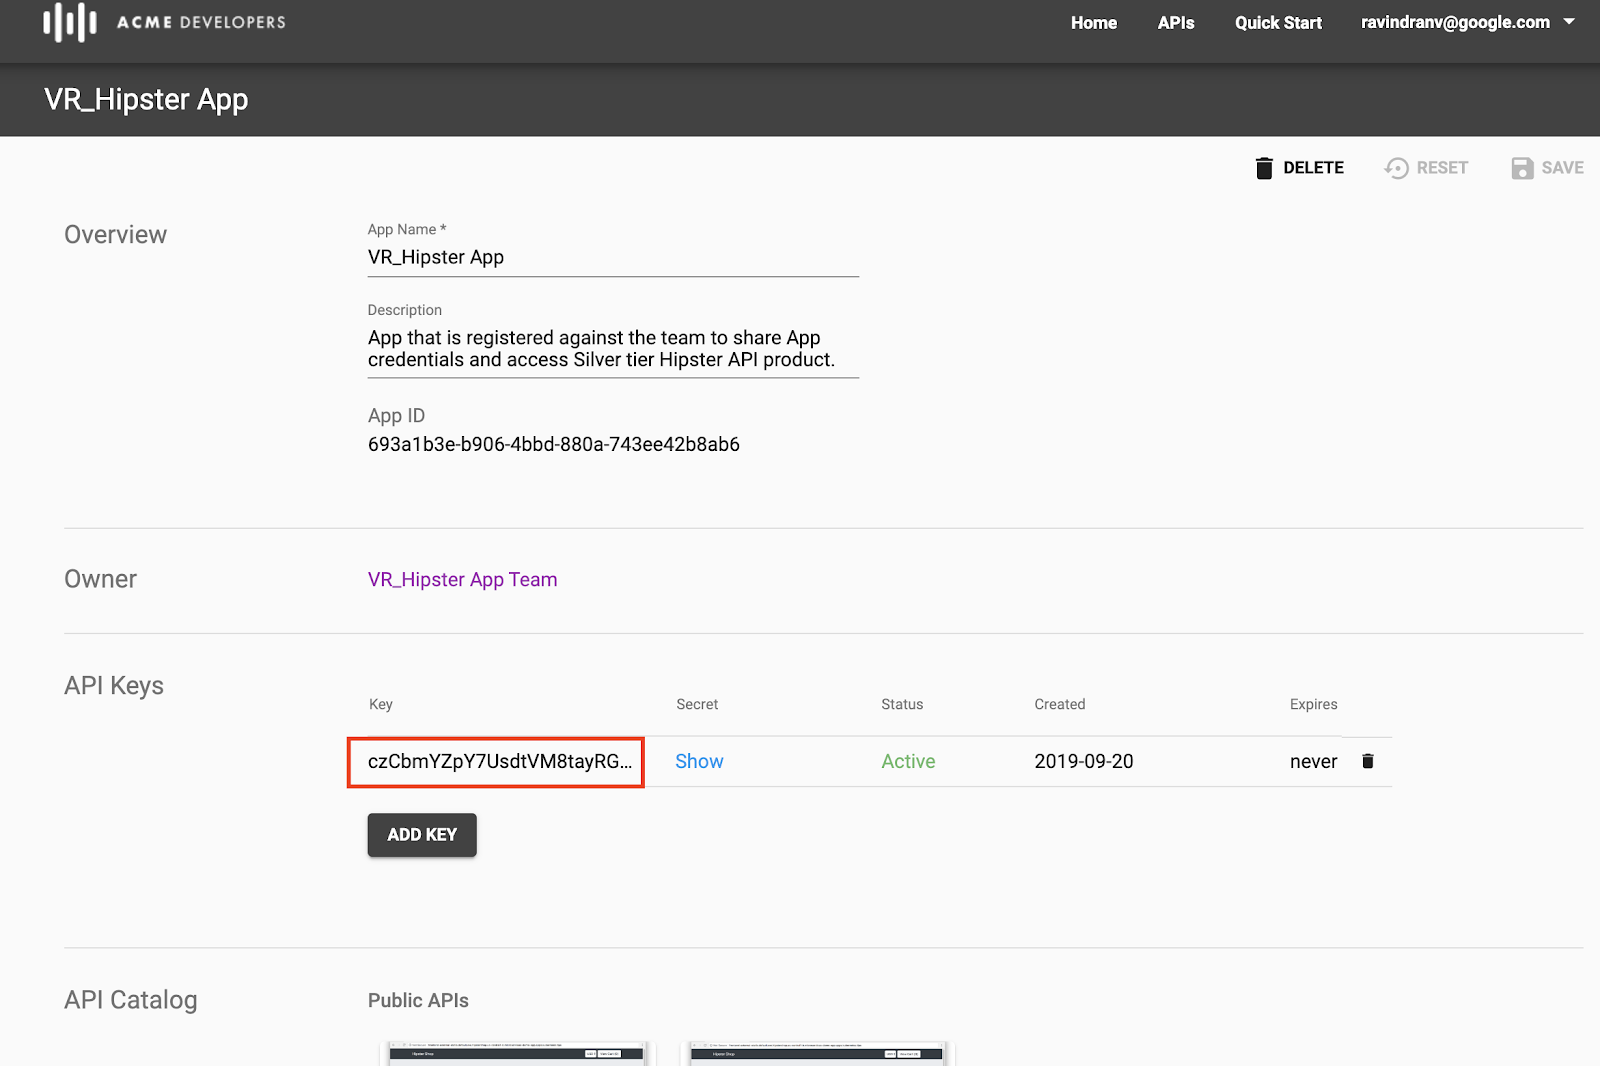The width and height of the screenshot is (1600, 1066).
Task: Click the ADD KEY button
Action: [x=422, y=835]
